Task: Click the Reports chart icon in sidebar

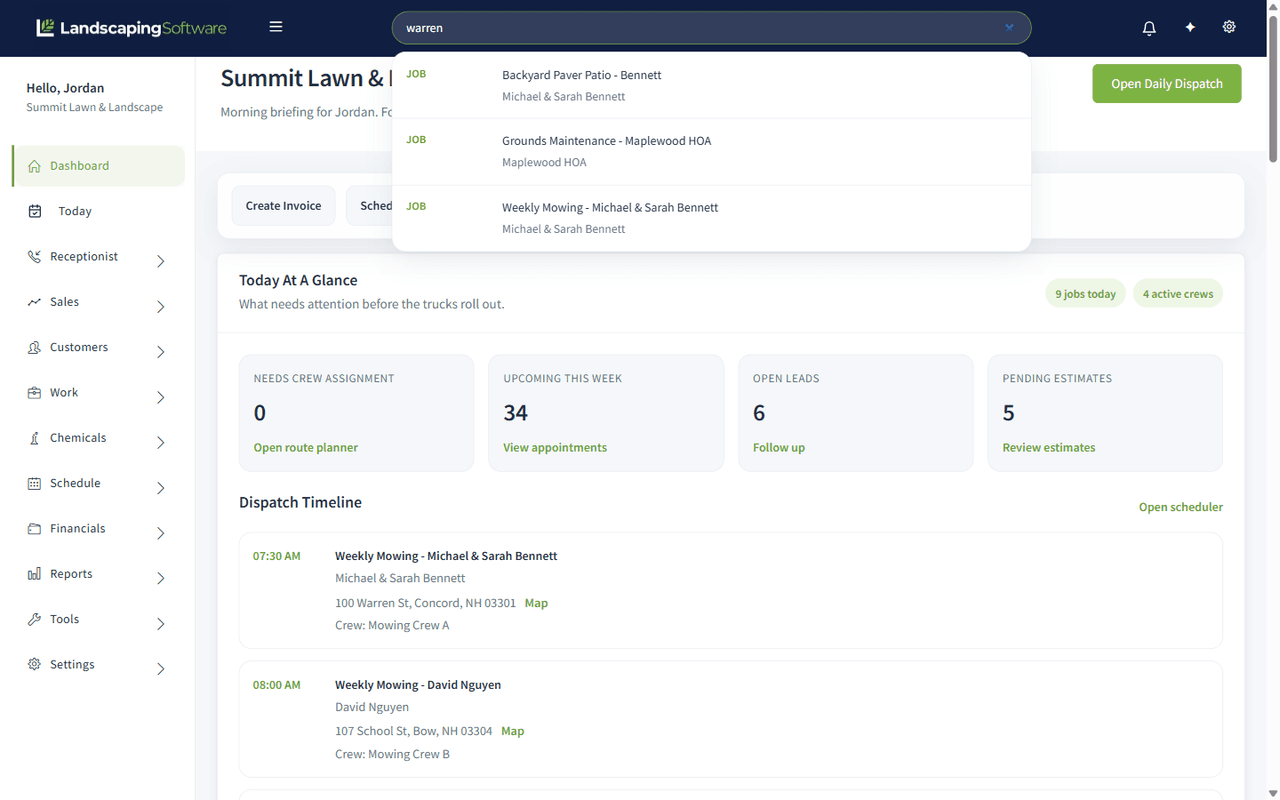Action: pos(34,574)
